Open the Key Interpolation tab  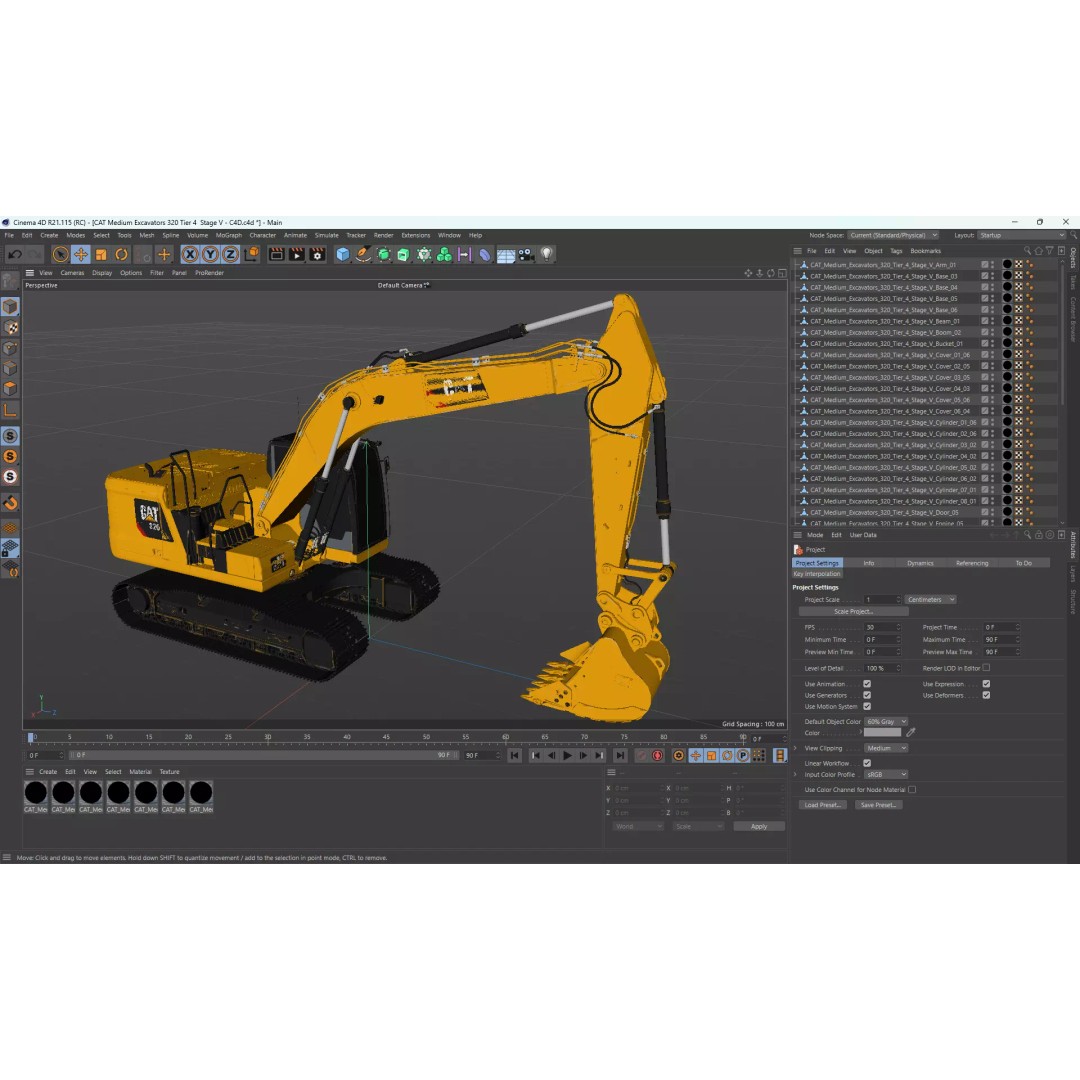click(x=817, y=574)
